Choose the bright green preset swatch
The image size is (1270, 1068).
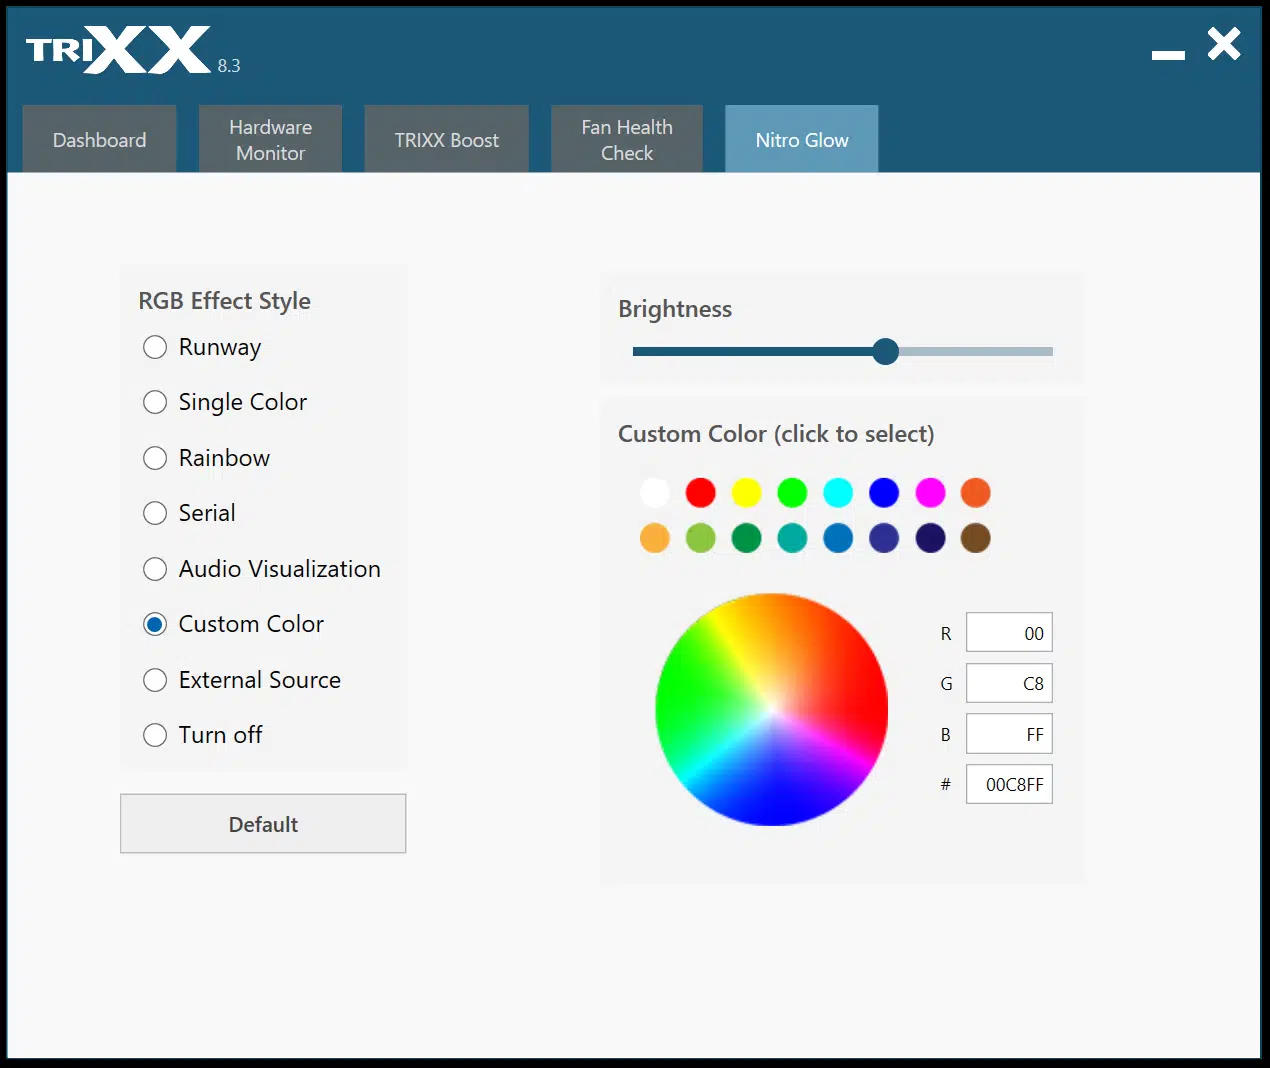792,492
